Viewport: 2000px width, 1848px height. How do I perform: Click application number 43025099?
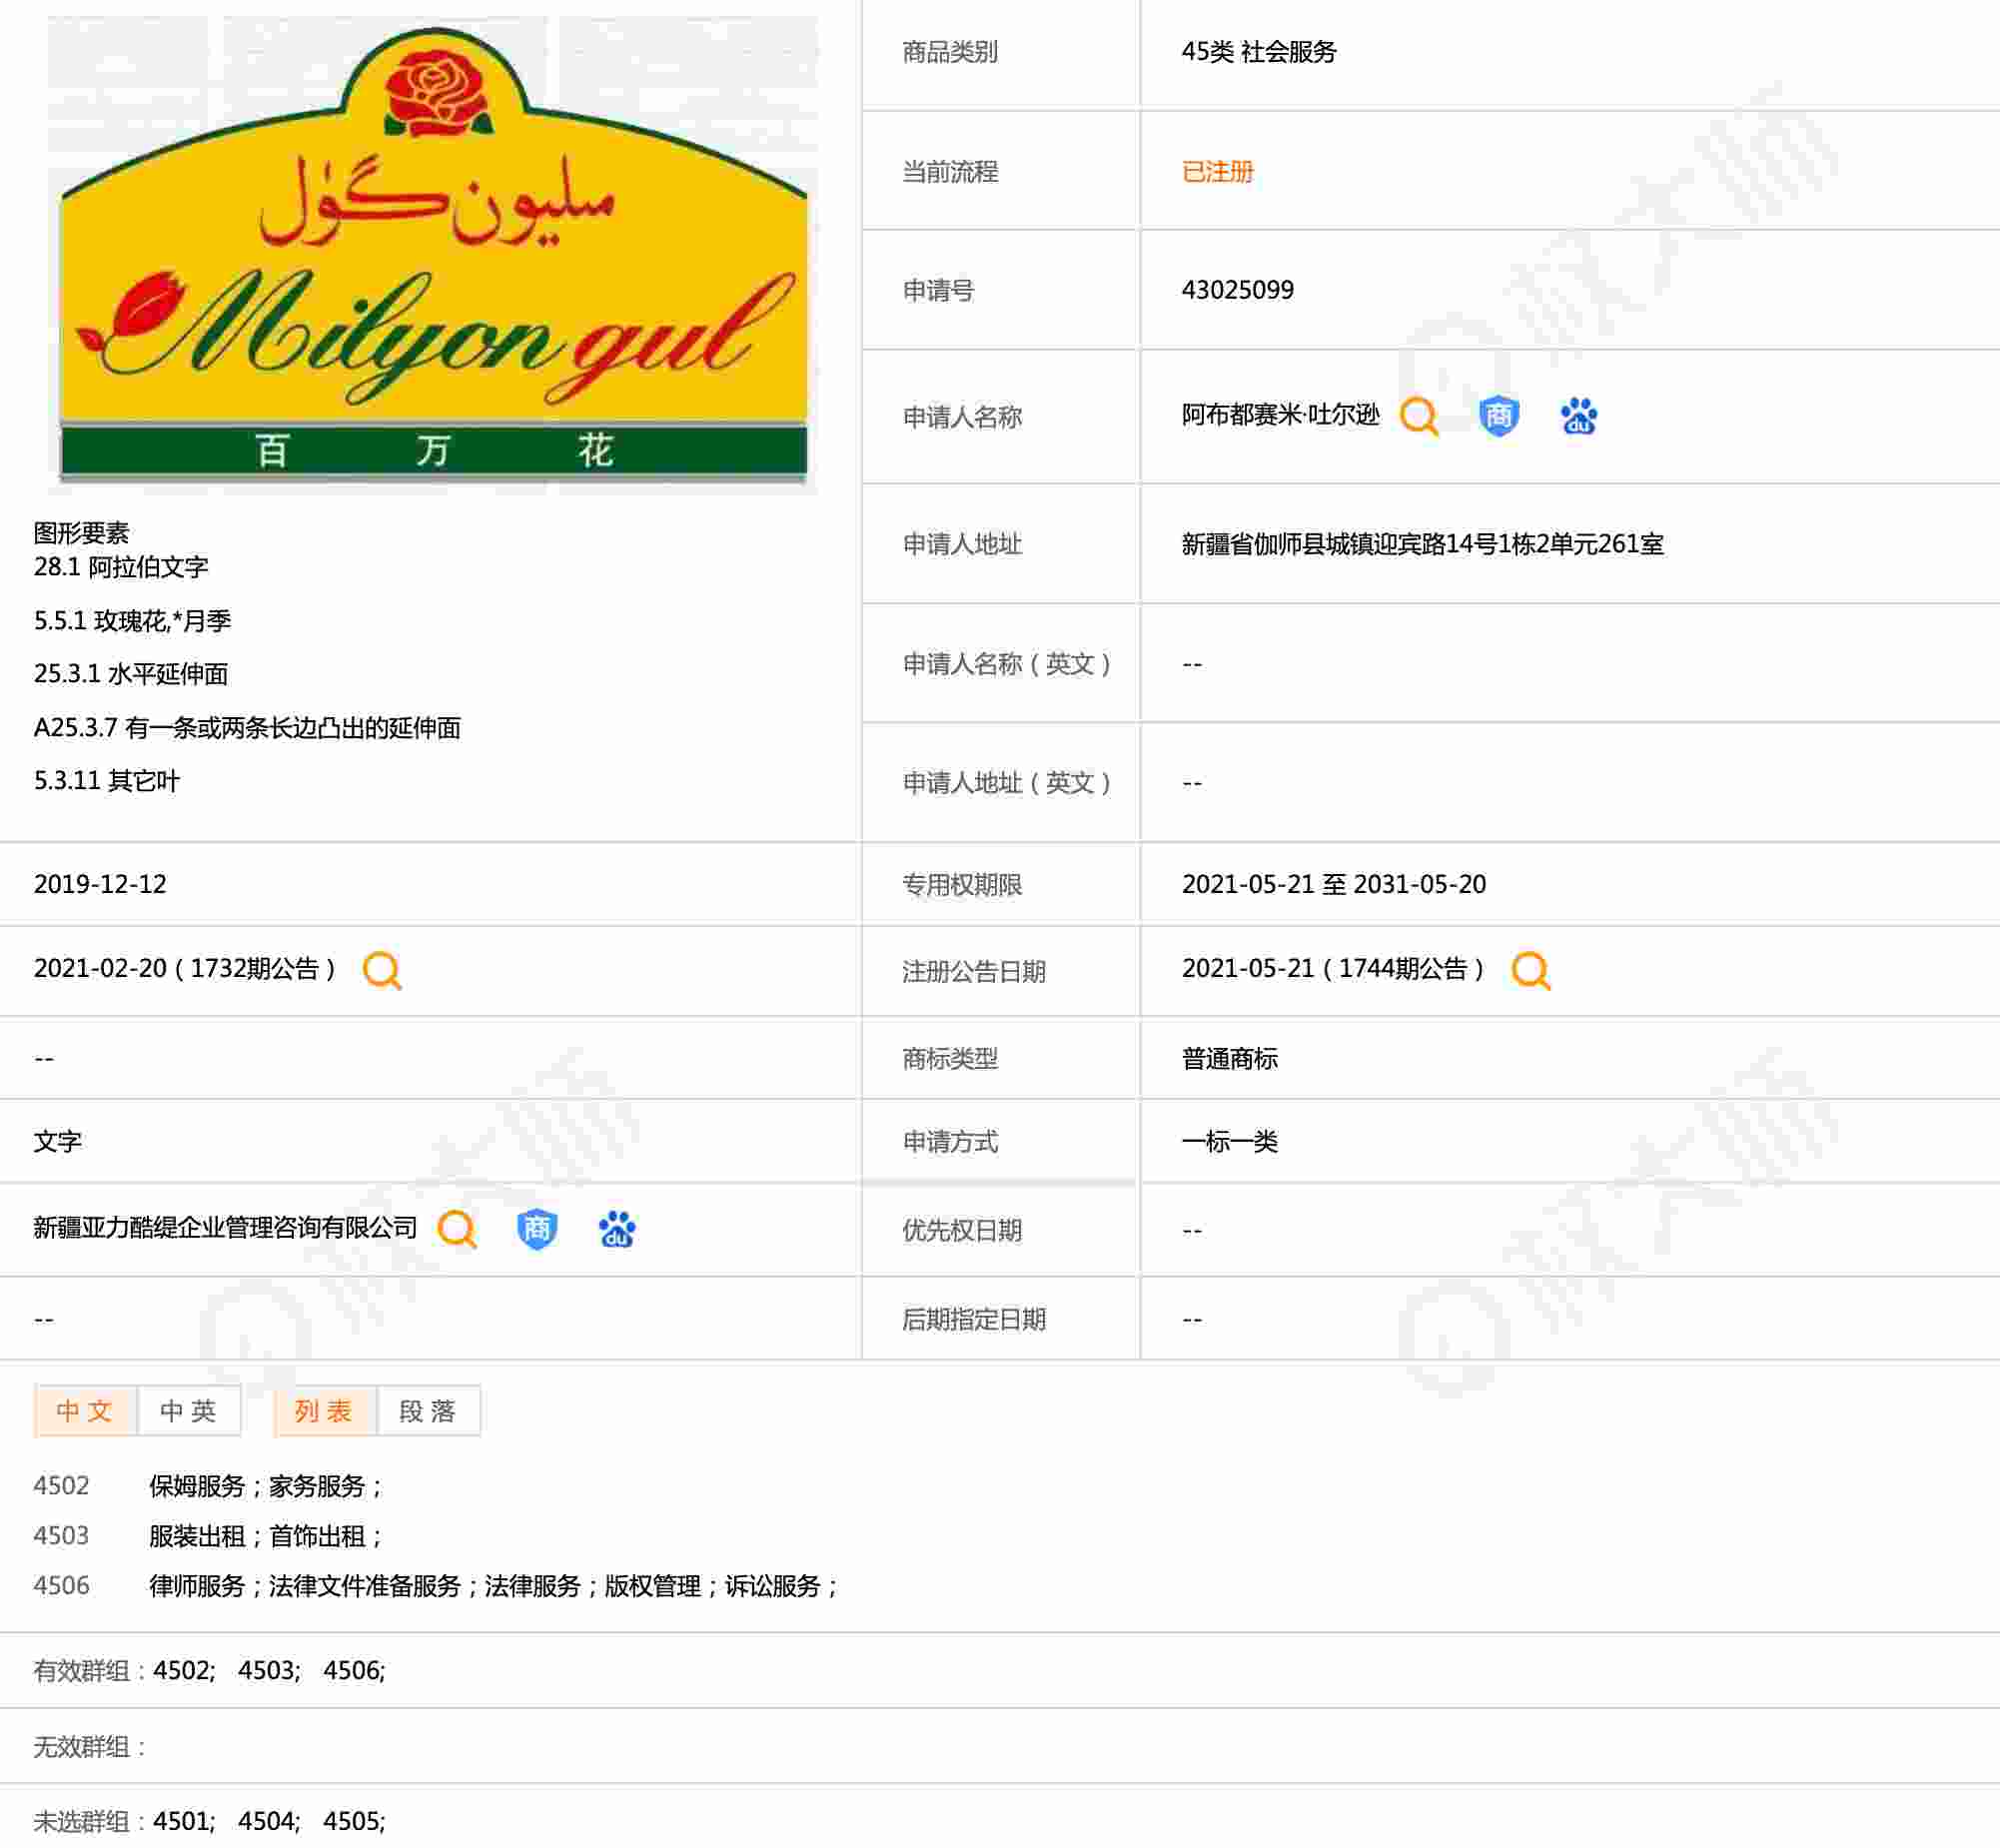pyautogui.click(x=1237, y=290)
